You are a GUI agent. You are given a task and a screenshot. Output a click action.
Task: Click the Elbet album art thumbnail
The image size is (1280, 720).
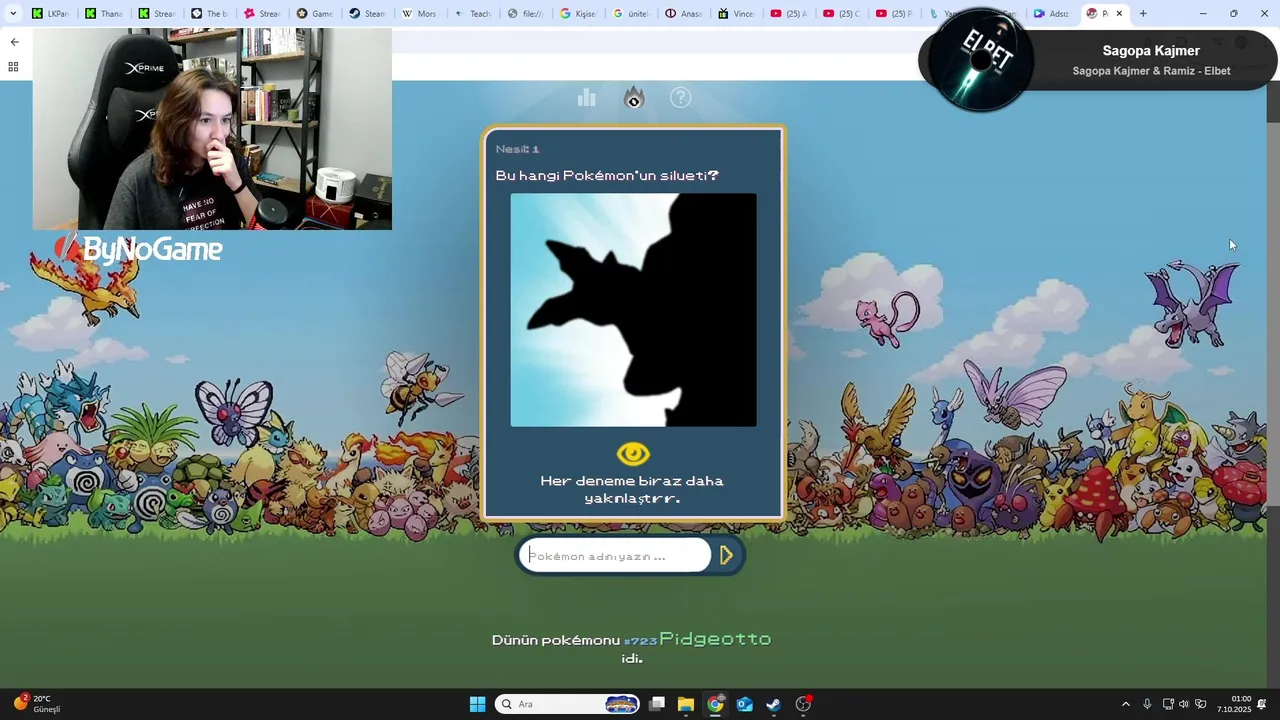click(x=981, y=60)
